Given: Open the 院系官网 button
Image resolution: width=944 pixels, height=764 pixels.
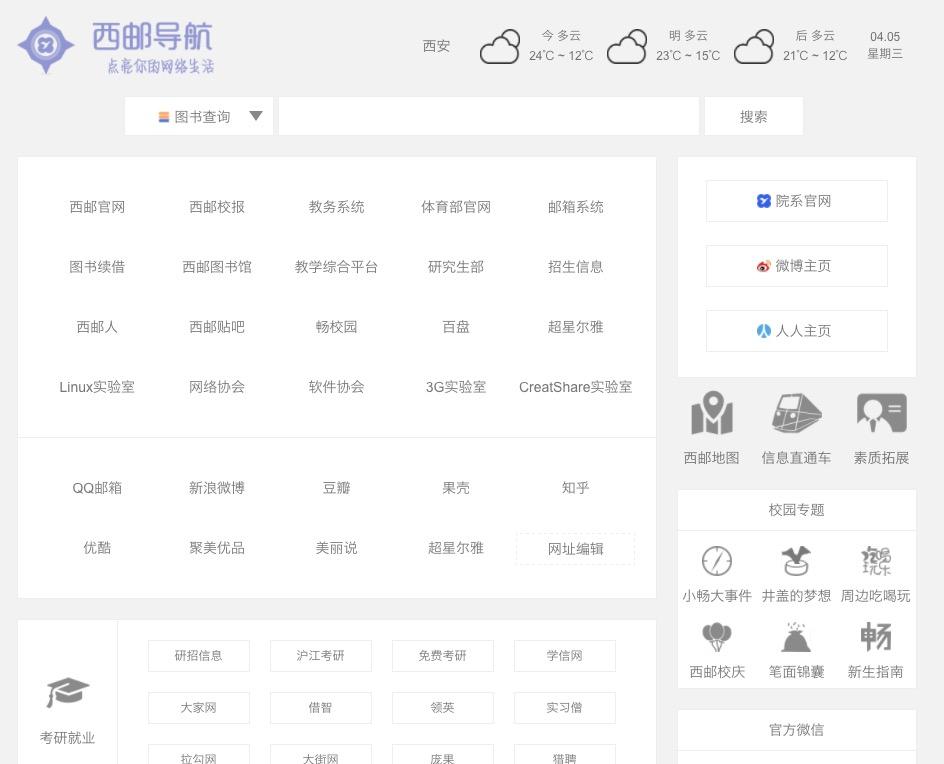Looking at the screenshot, I should click(x=796, y=201).
